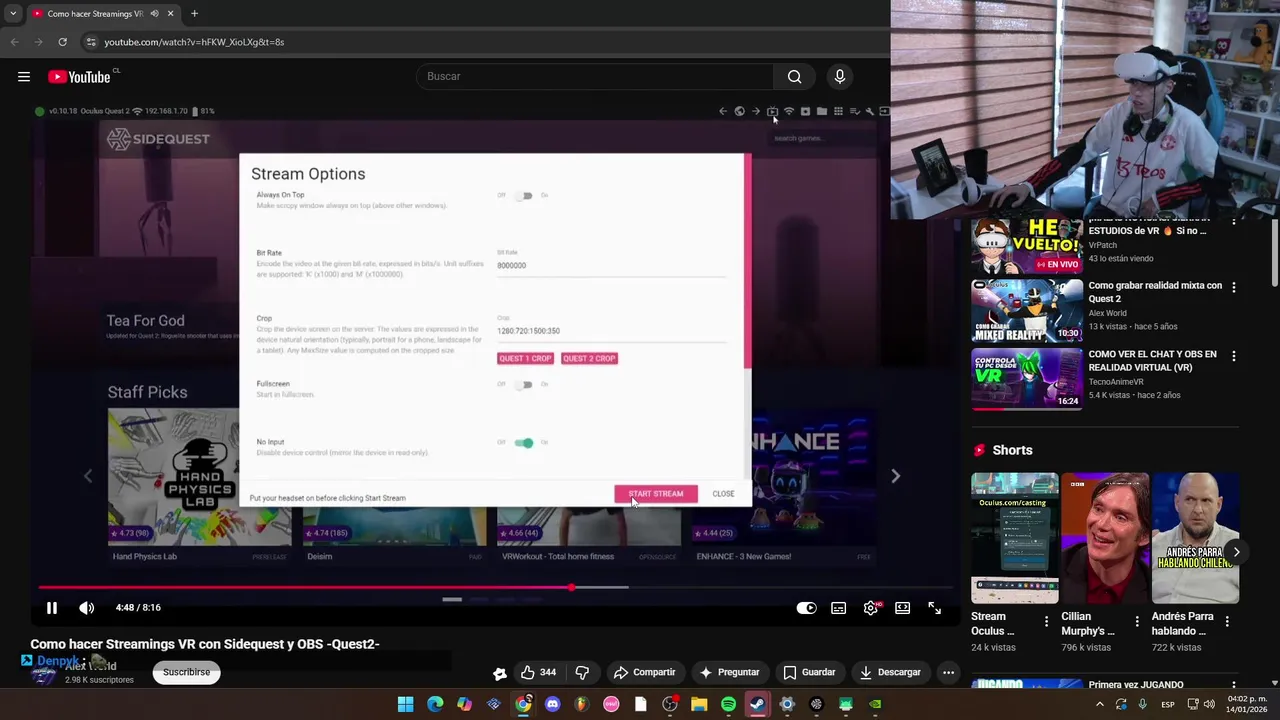The width and height of the screenshot is (1280, 720).
Task: Click the Shorts shelf next arrow
Action: tap(1236, 552)
